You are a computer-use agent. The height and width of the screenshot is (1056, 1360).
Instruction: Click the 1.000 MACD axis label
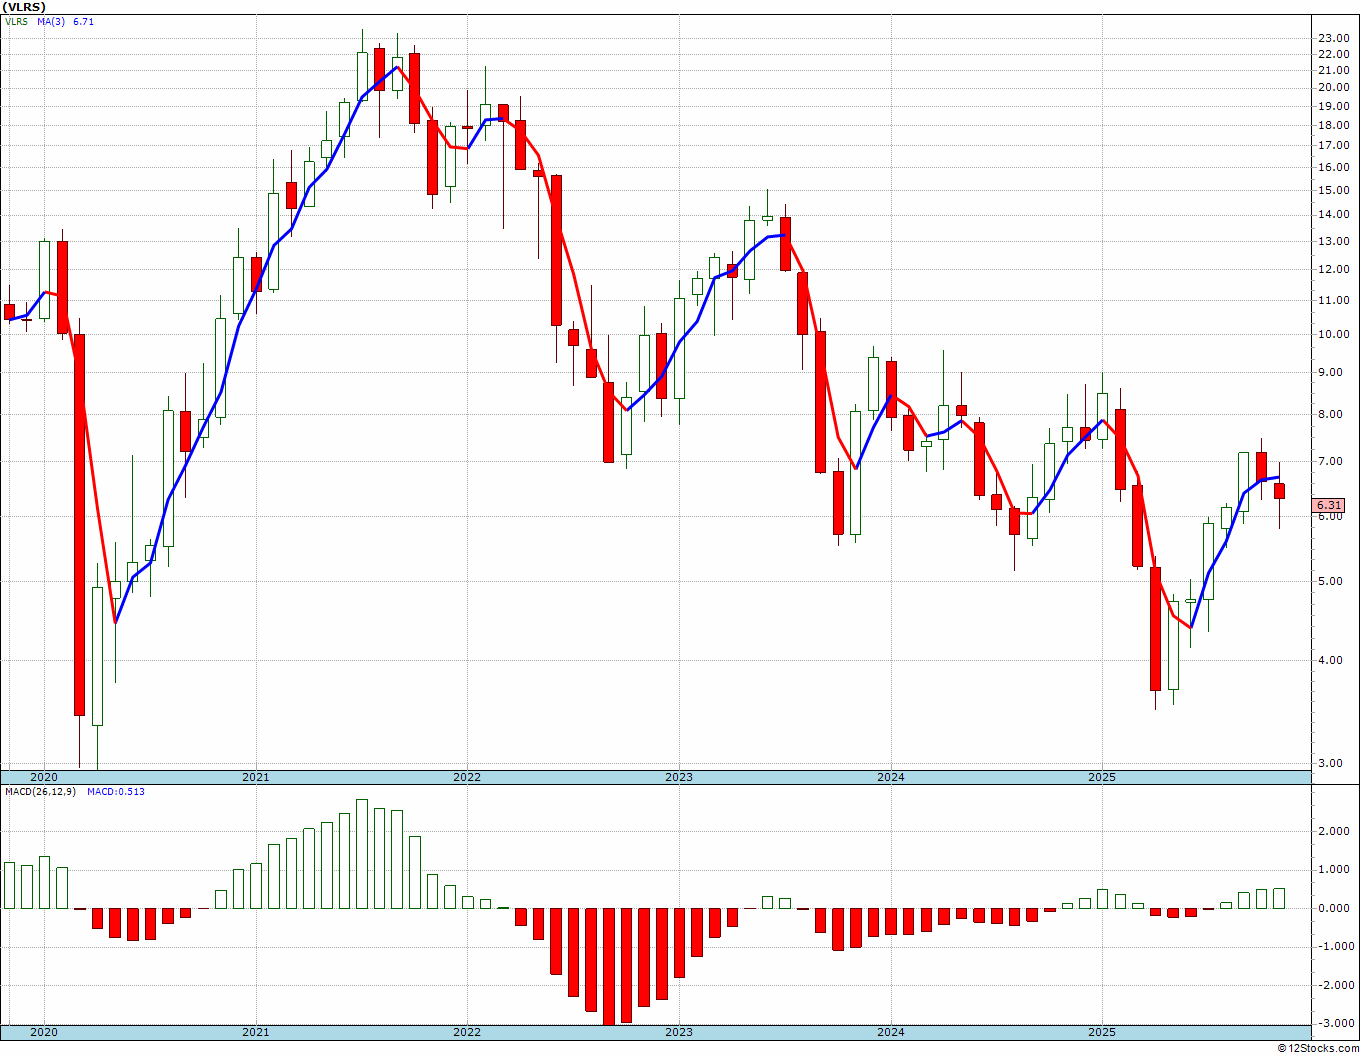click(1334, 869)
